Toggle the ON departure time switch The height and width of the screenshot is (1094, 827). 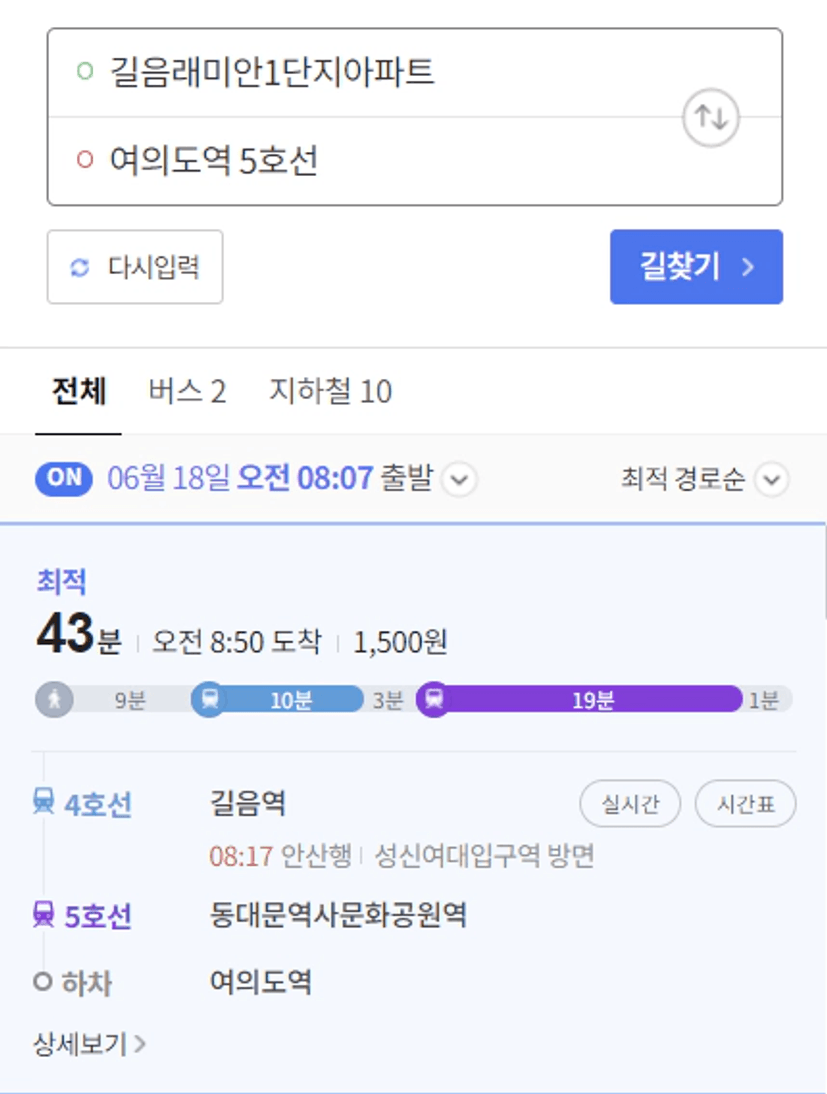click(64, 479)
